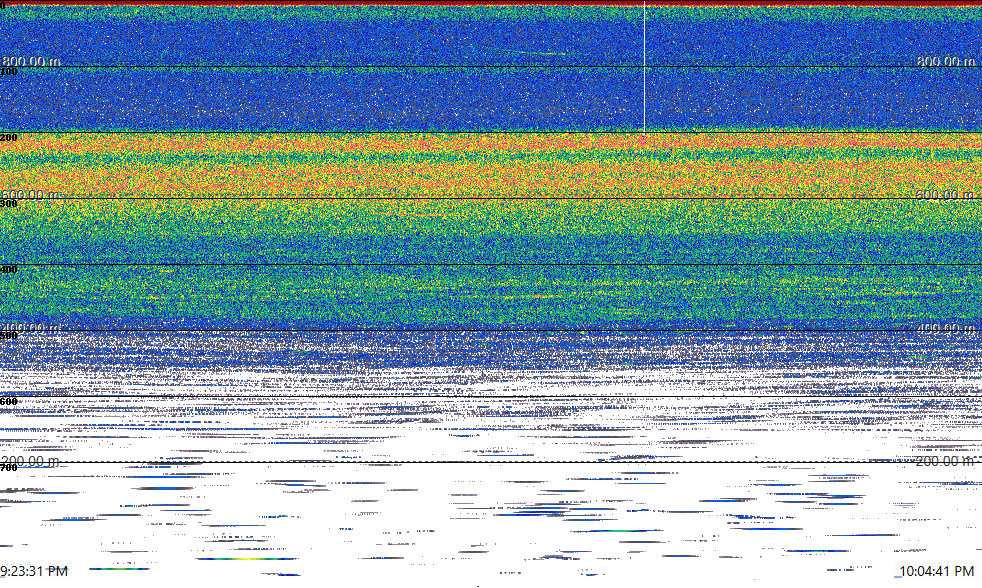Click the 600 depth grid label
Screen dimensions: 982x588
(9, 401)
